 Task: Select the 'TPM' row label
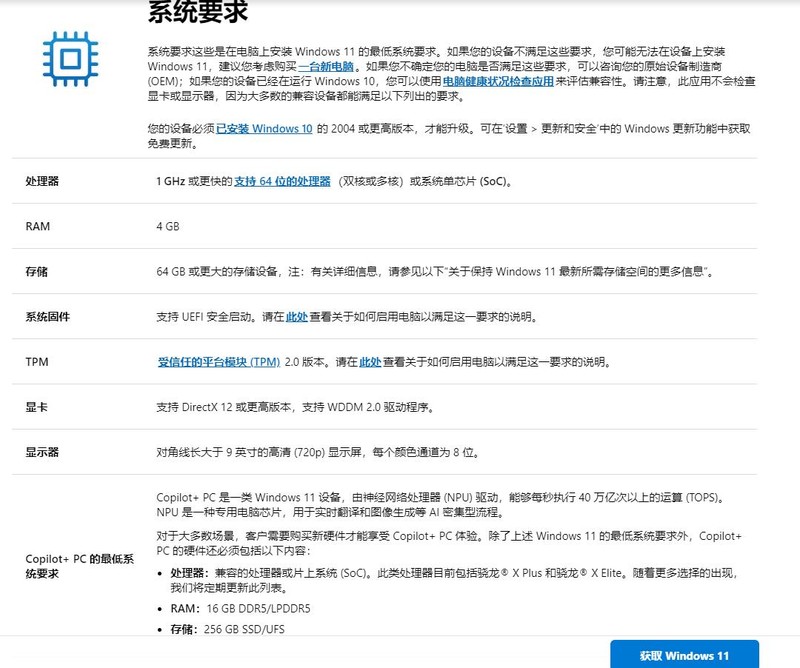tap(37, 362)
